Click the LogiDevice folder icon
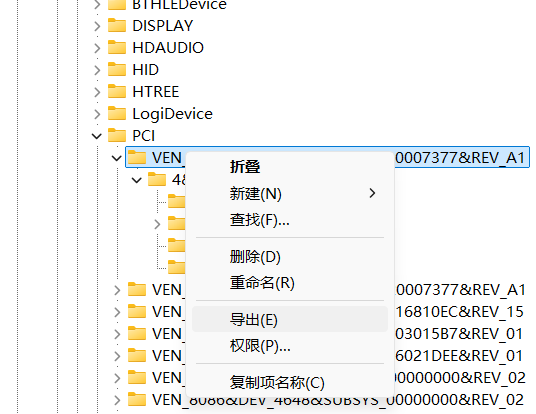Image resolution: width=536 pixels, height=414 pixels. pyautogui.click(x=117, y=113)
